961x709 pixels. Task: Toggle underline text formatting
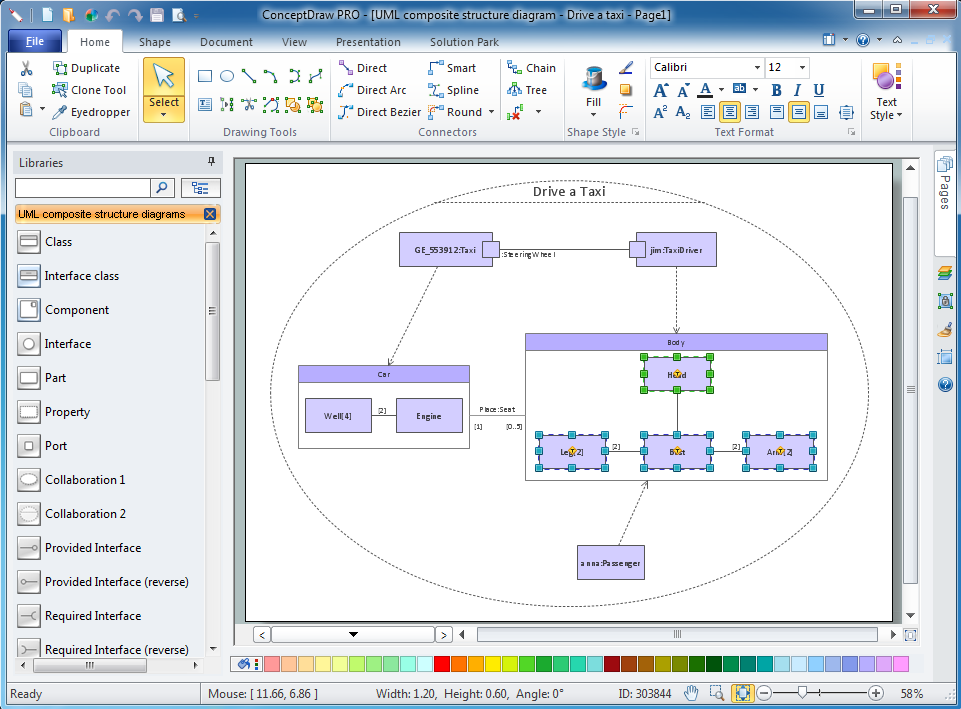tap(819, 90)
